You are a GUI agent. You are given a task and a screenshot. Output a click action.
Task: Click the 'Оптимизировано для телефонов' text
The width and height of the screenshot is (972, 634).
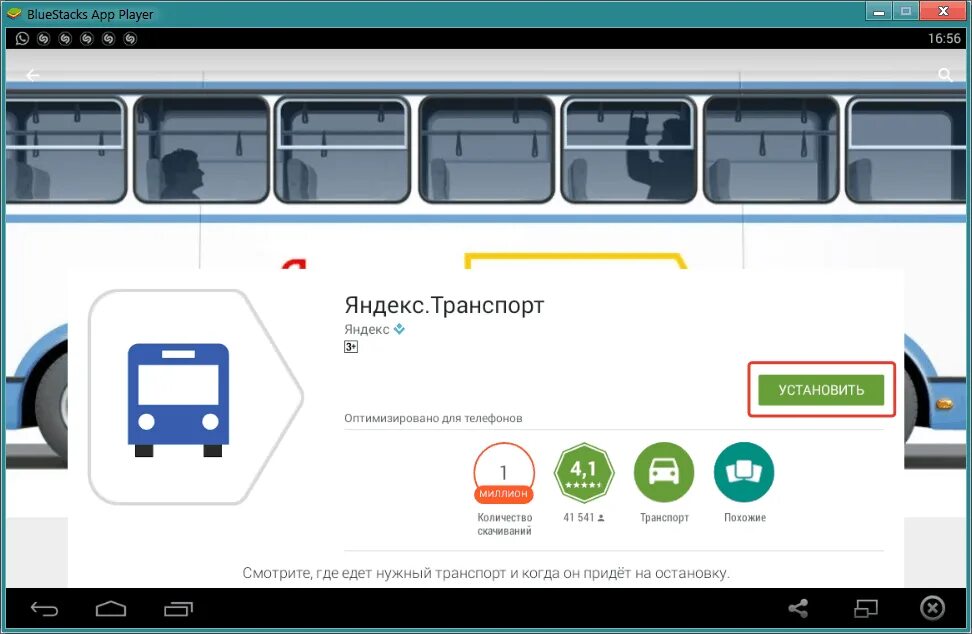coord(433,418)
